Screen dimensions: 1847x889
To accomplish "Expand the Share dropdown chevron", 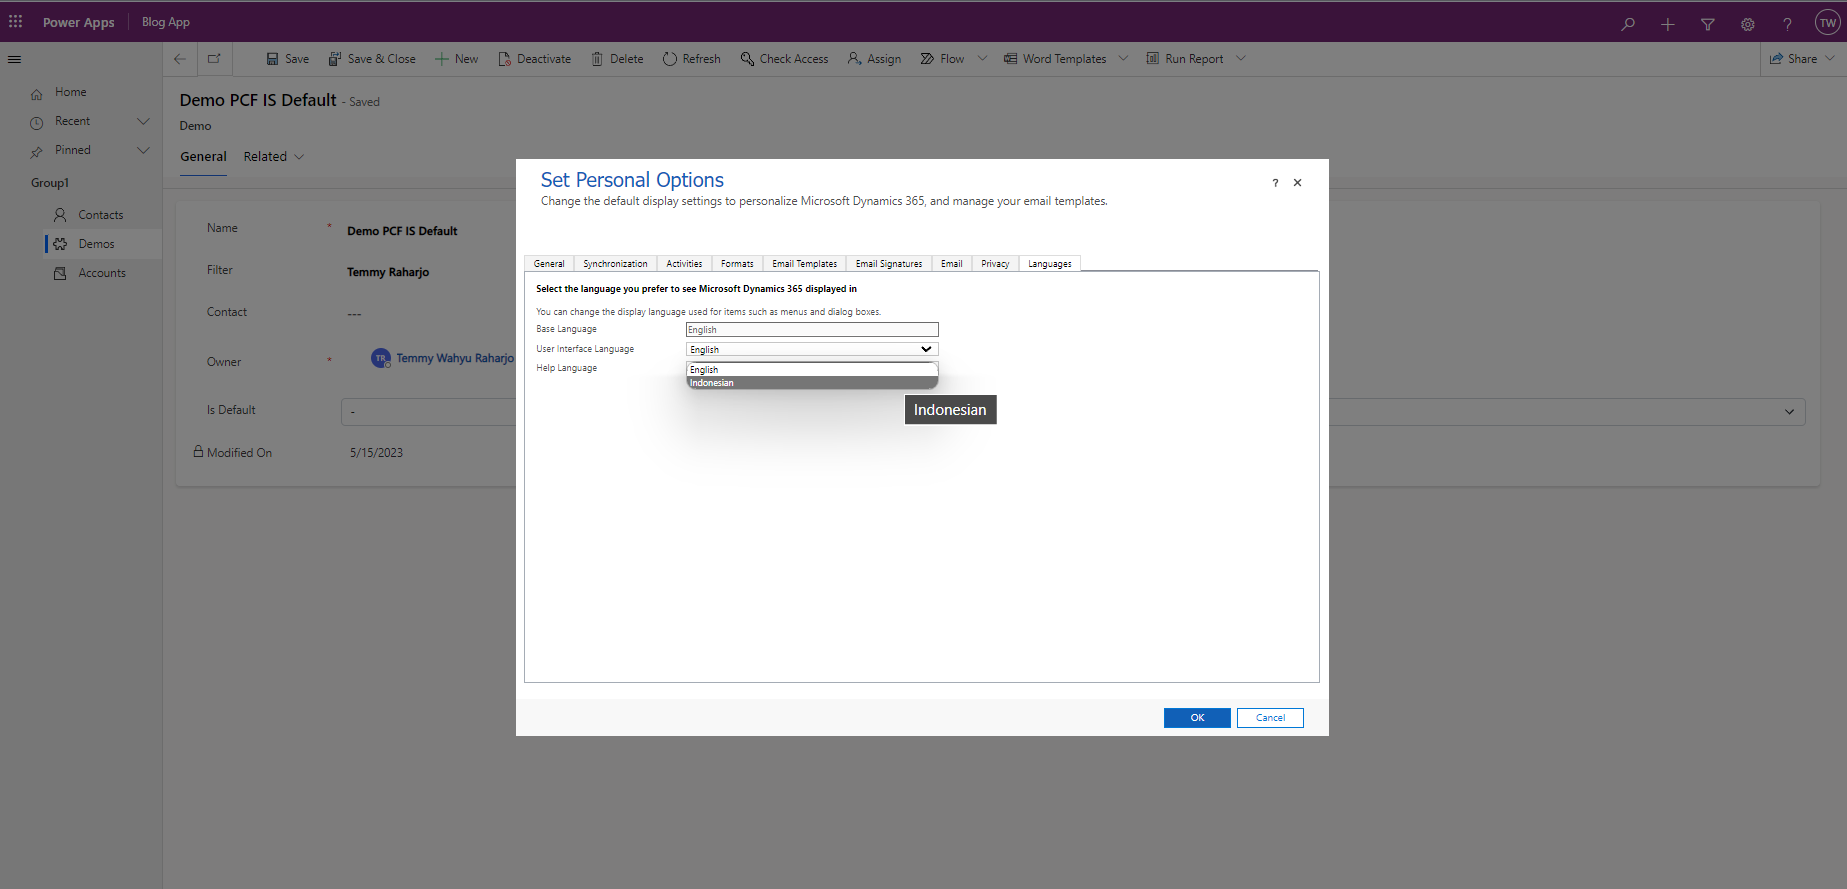I will (1830, 59).
